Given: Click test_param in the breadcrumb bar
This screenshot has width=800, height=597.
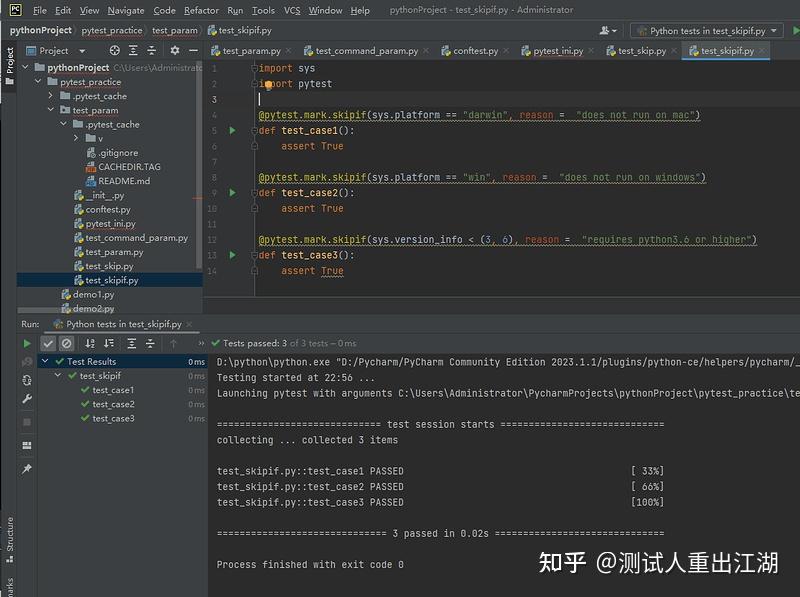Looking at the screenshot, I should coord(174,31).
